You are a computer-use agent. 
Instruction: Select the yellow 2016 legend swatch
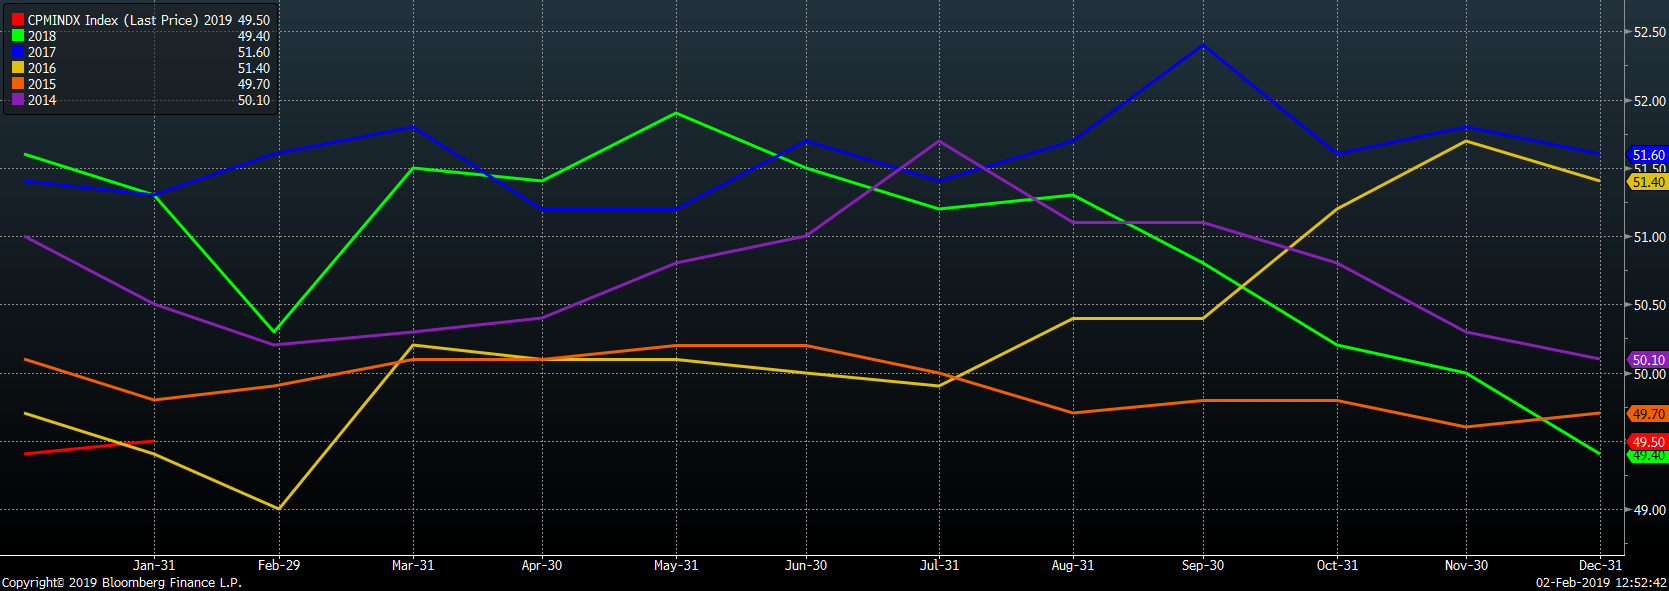pyautogui.click(x=18, y=68)
